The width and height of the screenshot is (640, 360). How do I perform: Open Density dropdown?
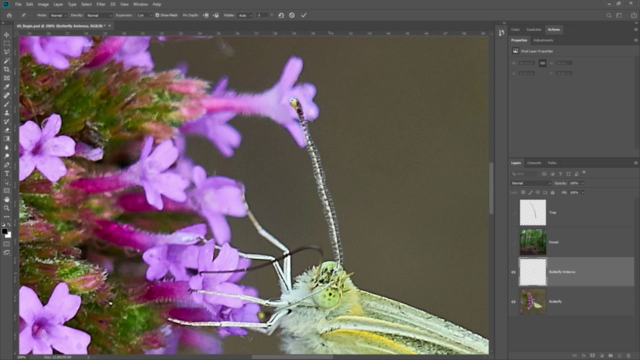[x=99, y=15]
